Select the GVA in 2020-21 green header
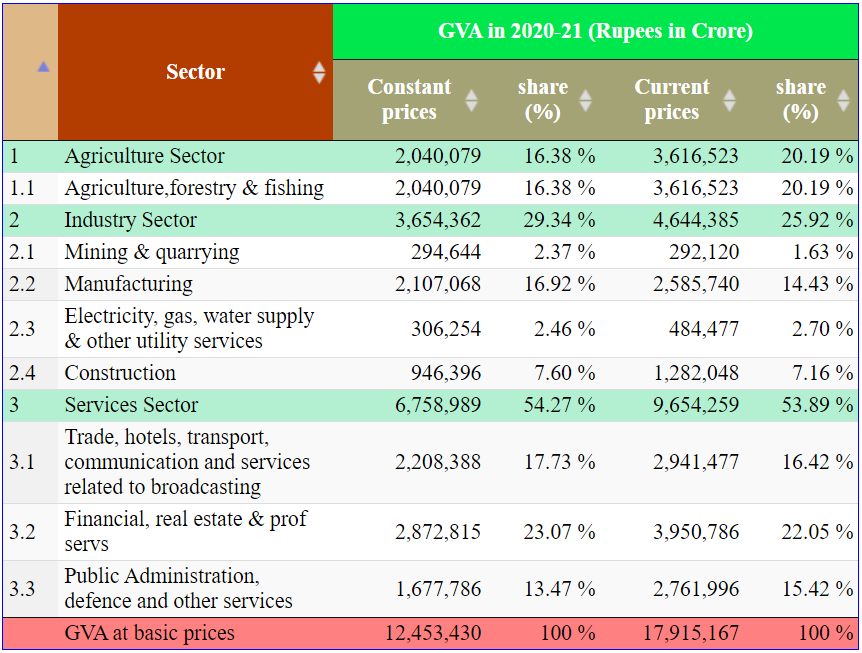862x653 pixels. tap(595, 31)
